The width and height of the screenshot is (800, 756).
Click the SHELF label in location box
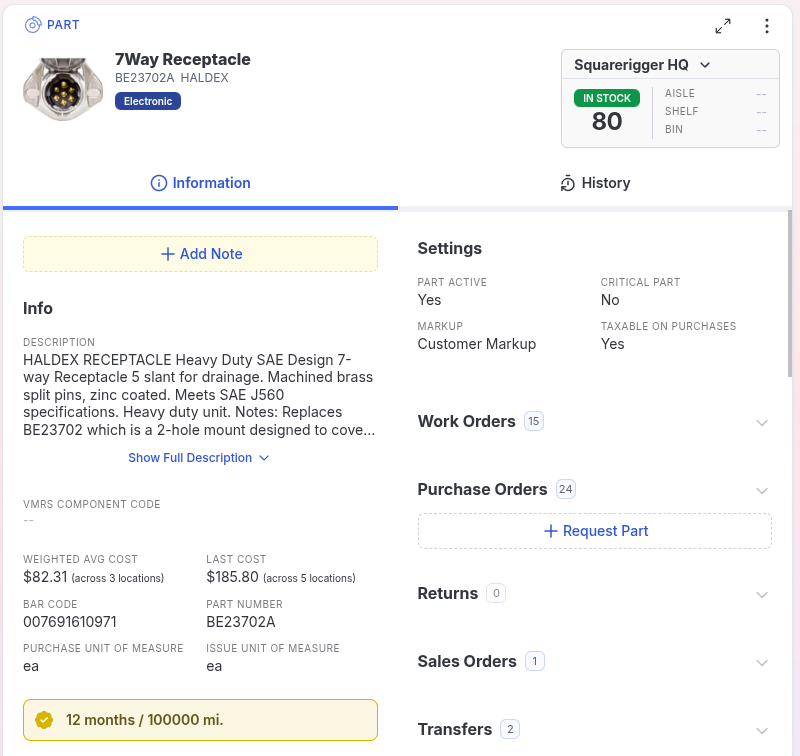681,111
